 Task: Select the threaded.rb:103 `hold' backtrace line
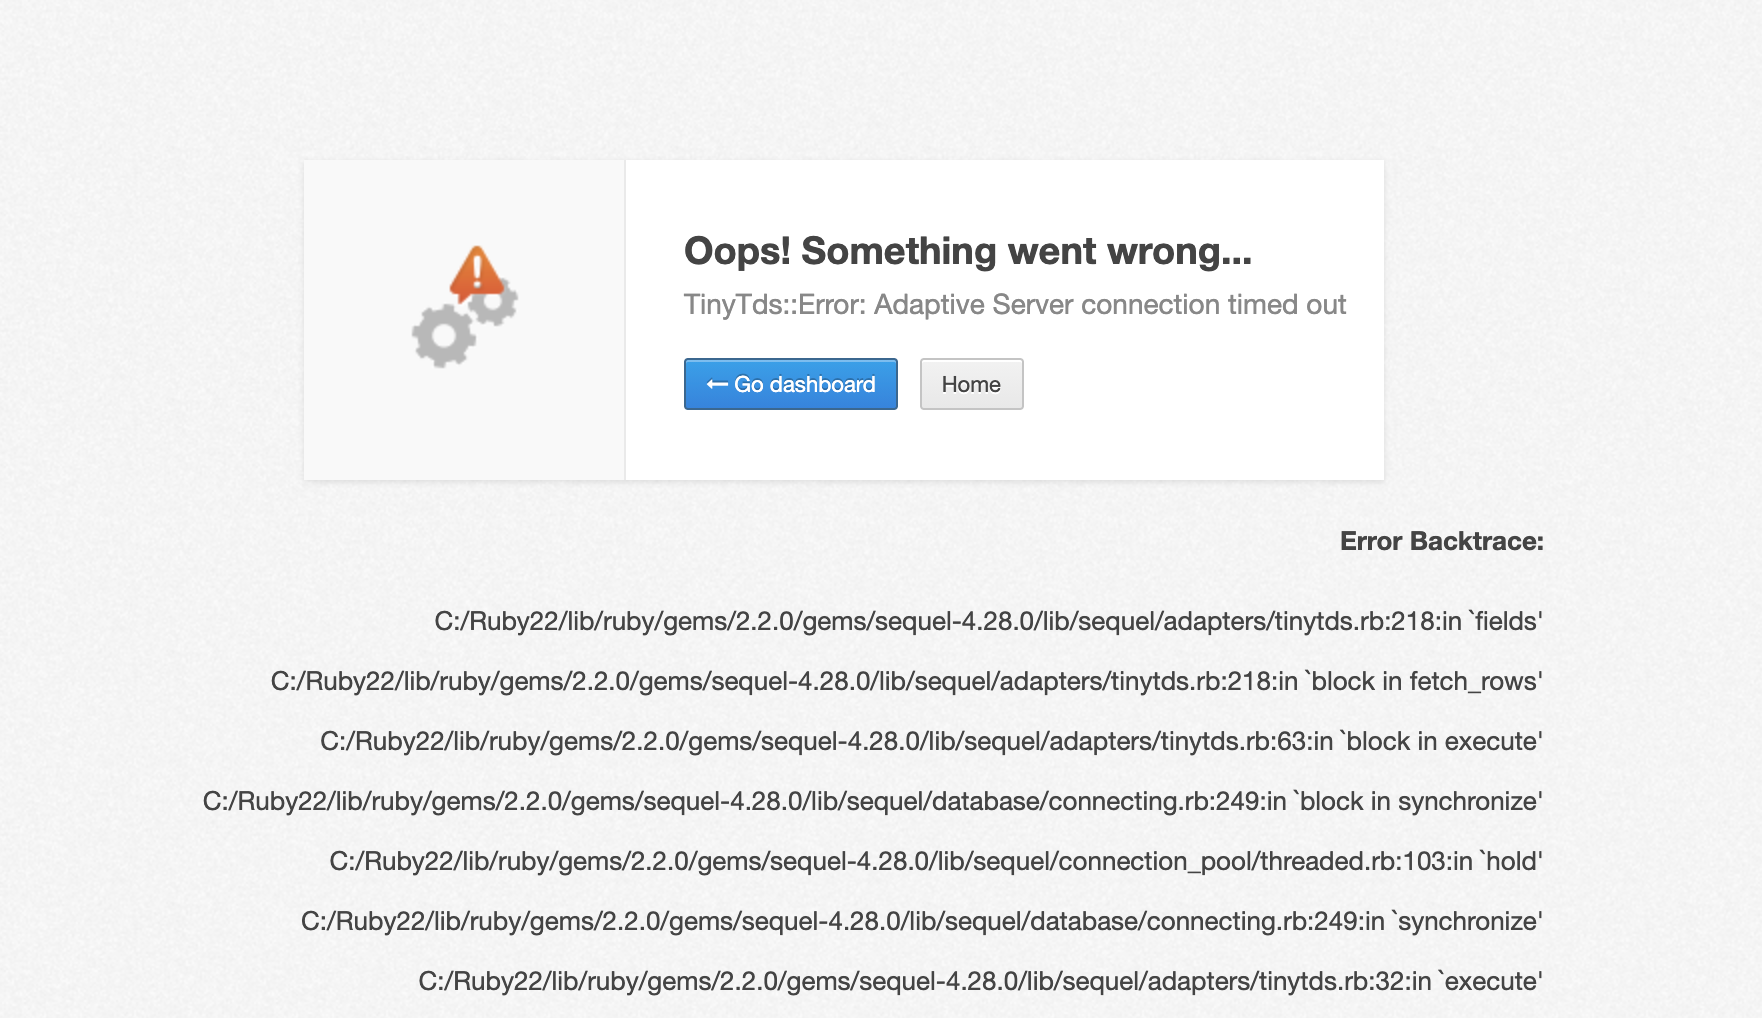tap(936, 861)
